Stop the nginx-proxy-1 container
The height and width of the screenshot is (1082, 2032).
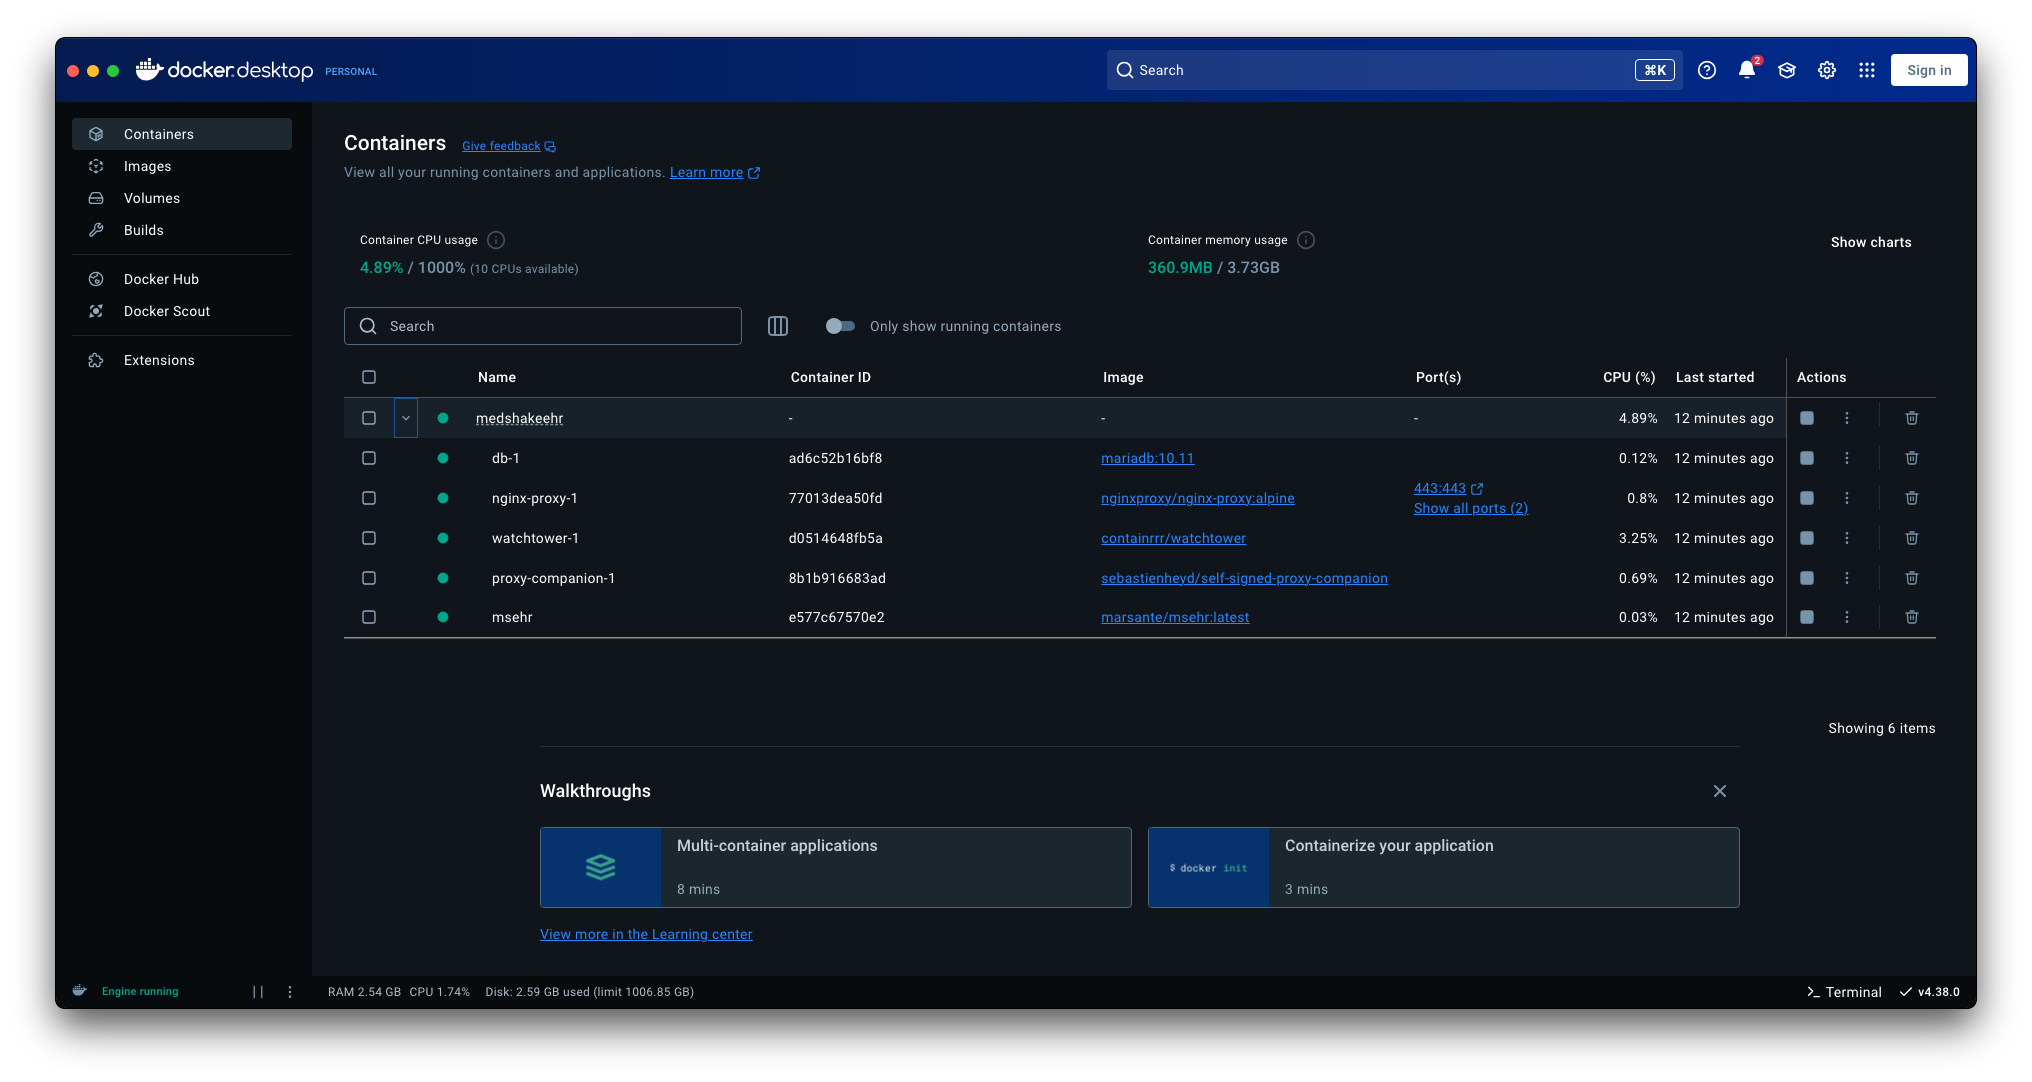(1807, 498)
